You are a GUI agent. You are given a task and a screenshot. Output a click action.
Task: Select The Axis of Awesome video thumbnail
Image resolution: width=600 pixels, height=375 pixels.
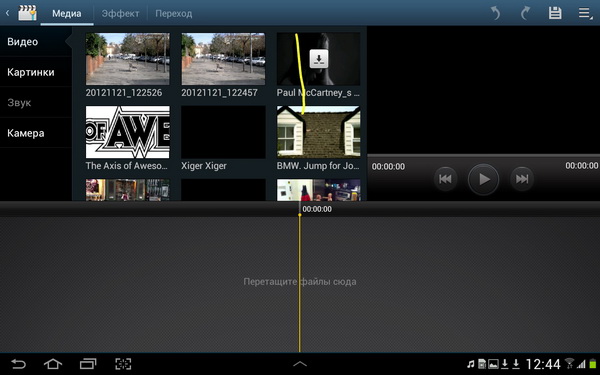click(127, 132)
